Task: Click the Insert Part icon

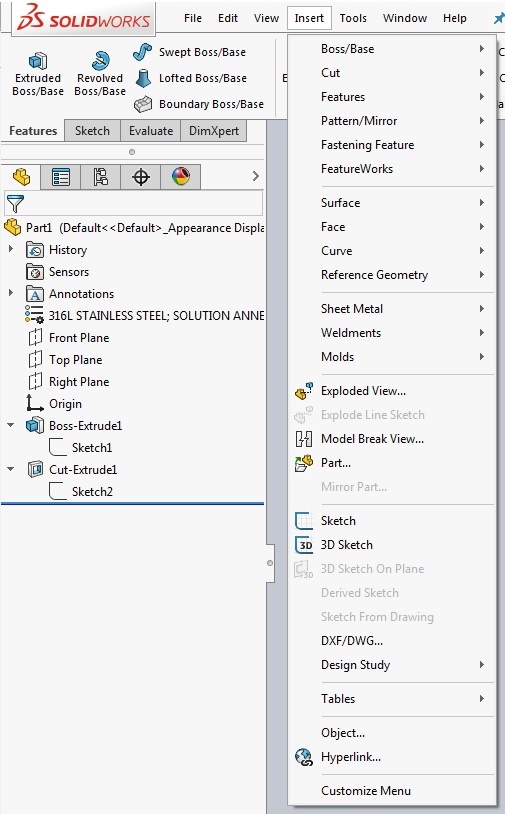Action: pos(304,463)
